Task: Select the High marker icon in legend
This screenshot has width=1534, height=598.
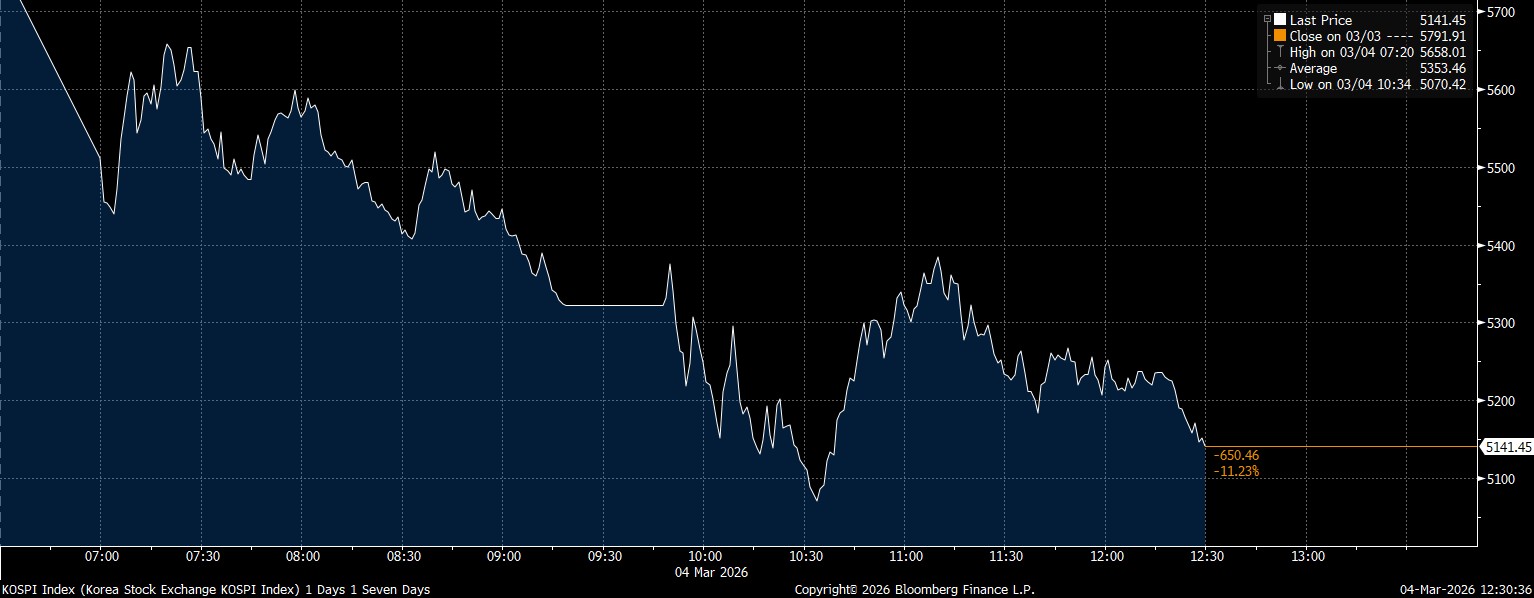Action: [x=1280, y=52]
